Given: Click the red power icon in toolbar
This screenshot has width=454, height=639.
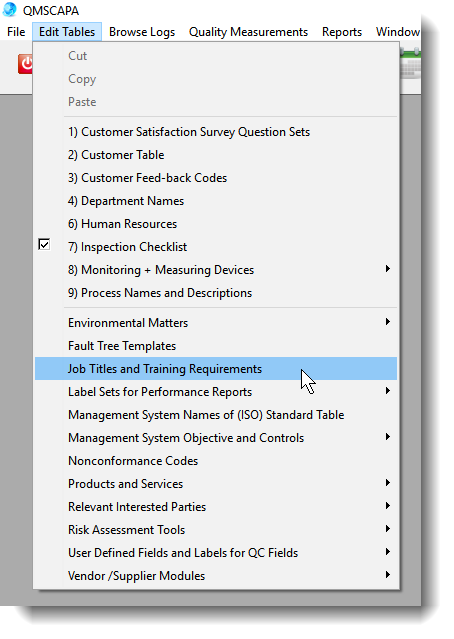Looking at the screenshot, I should pyautogui.click(x=25, y=64).
